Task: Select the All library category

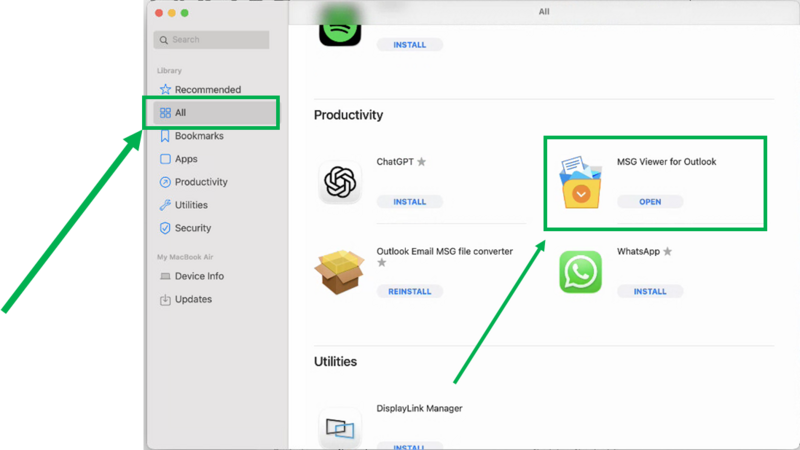Action: coord(180,113)
